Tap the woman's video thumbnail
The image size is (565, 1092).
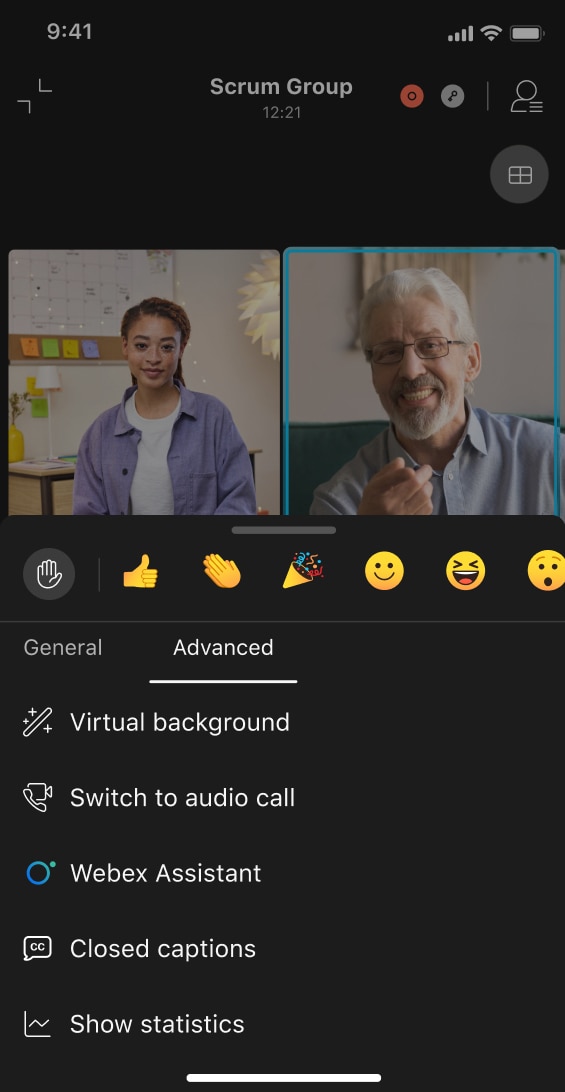tap(144, 382)
